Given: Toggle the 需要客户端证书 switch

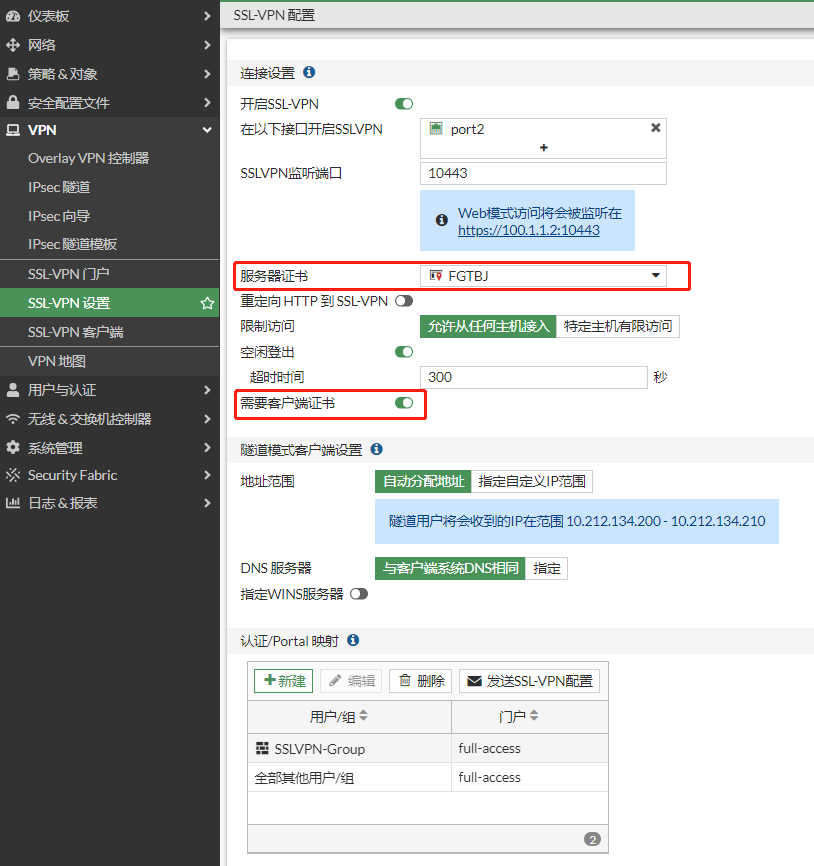Looking at the screenshot, I should pyautogui.click(x=404, y=403).
